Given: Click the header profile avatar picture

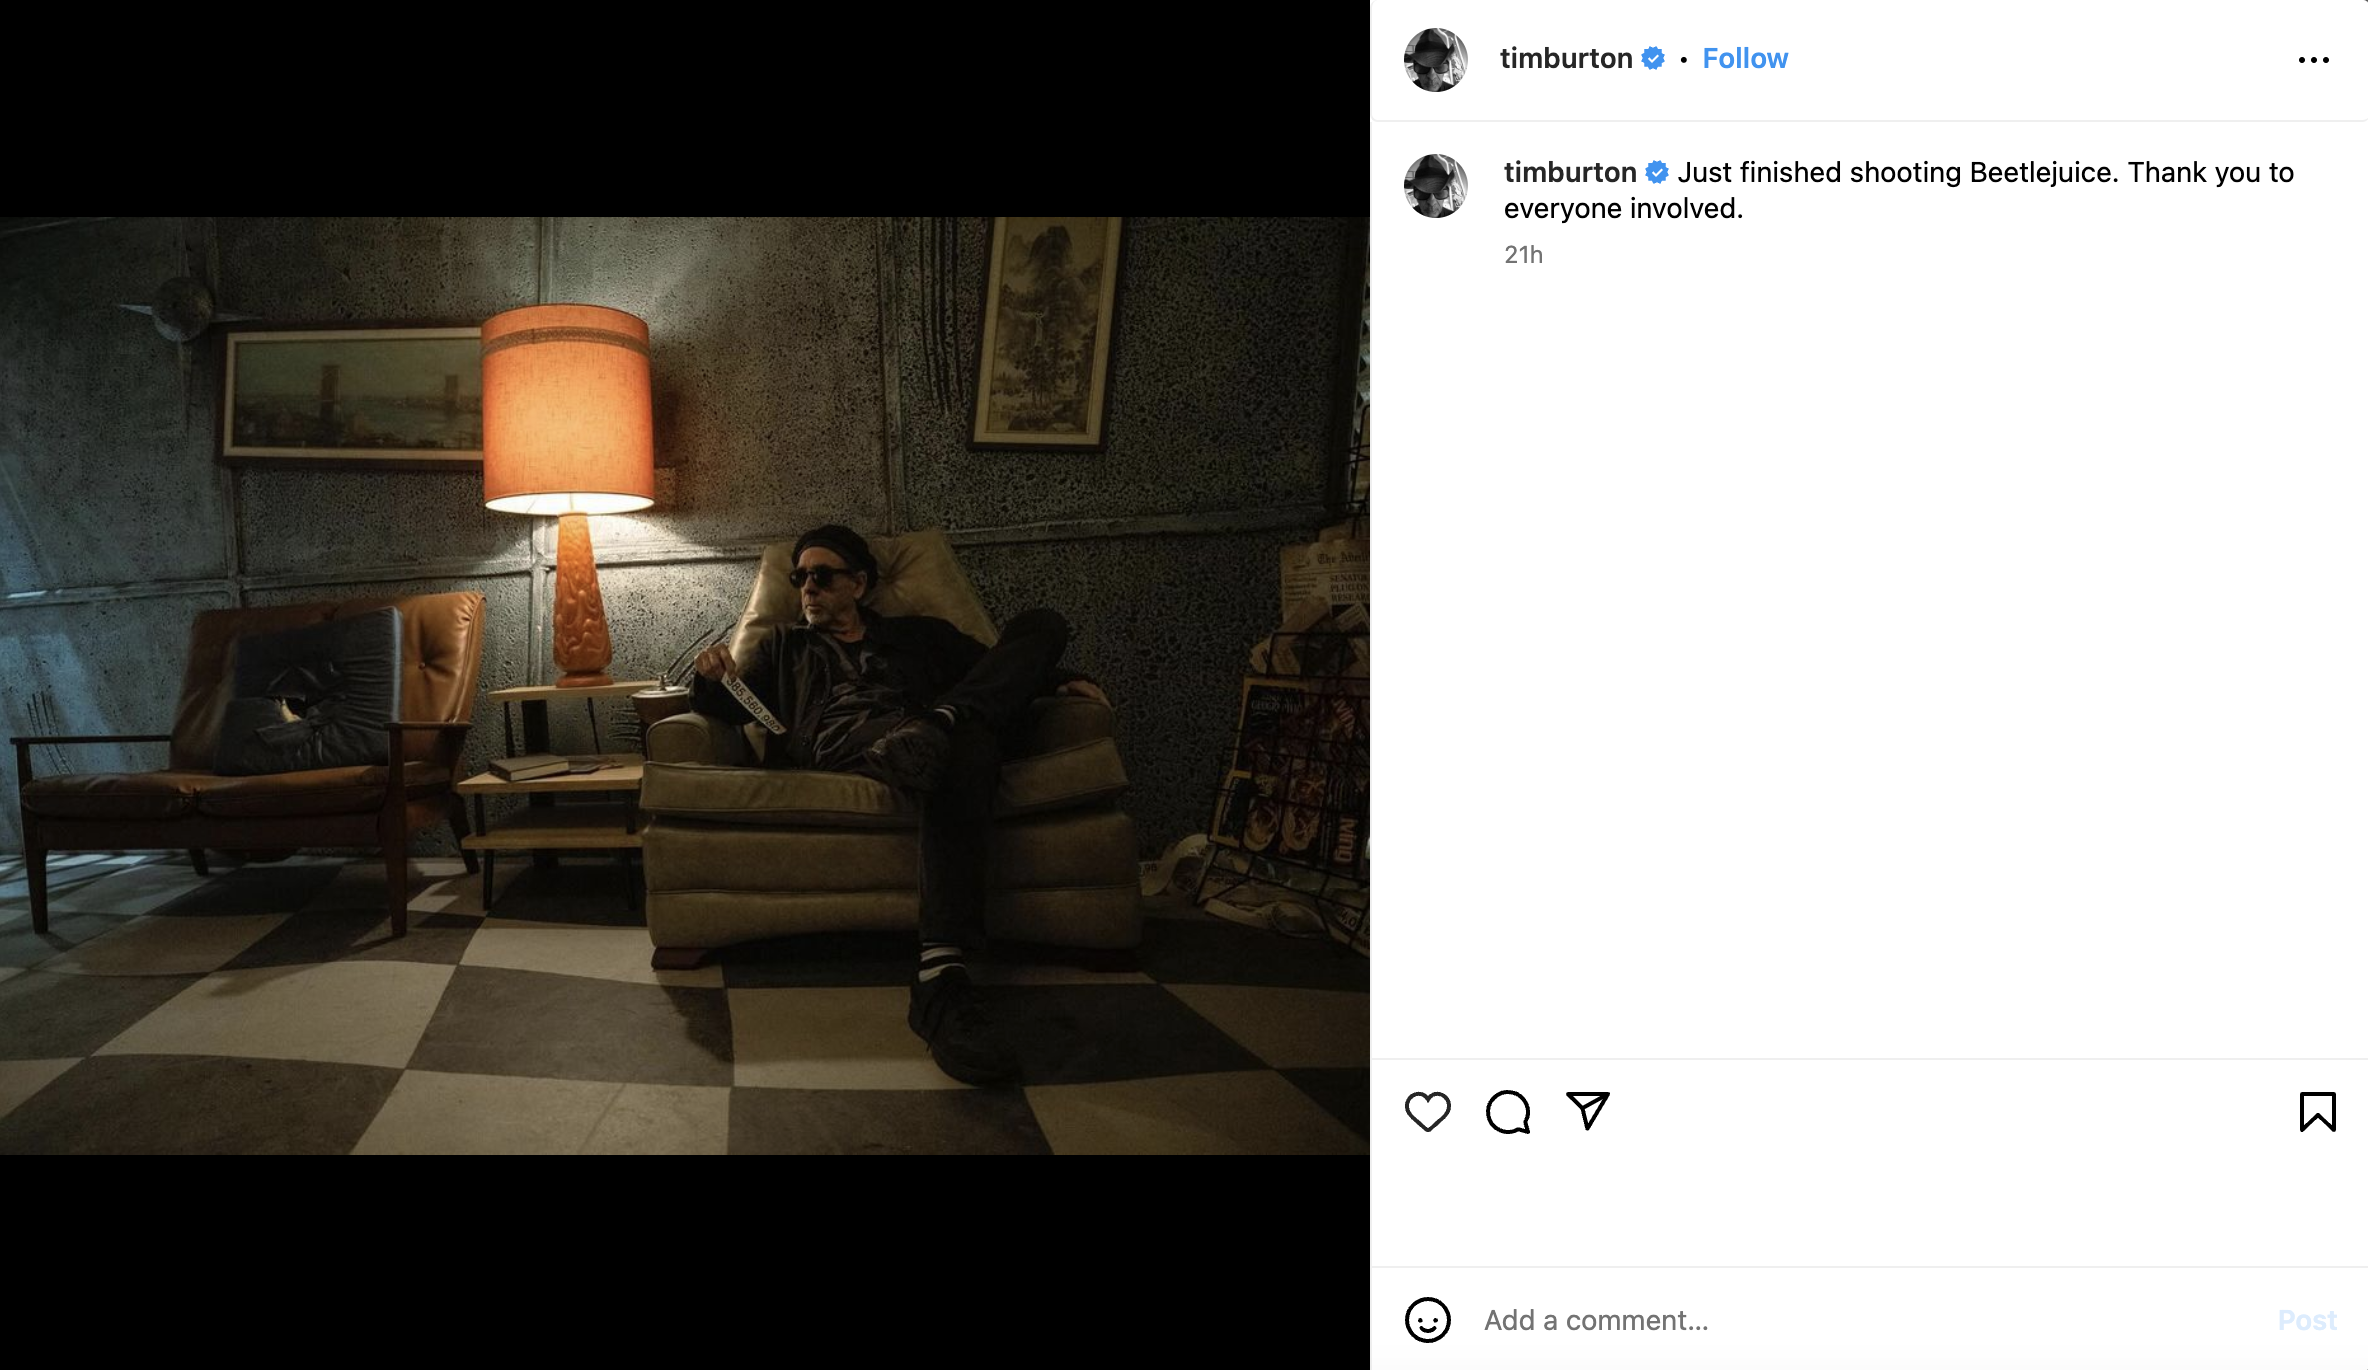Looking at the screenshot, I should pos(1435,60).
